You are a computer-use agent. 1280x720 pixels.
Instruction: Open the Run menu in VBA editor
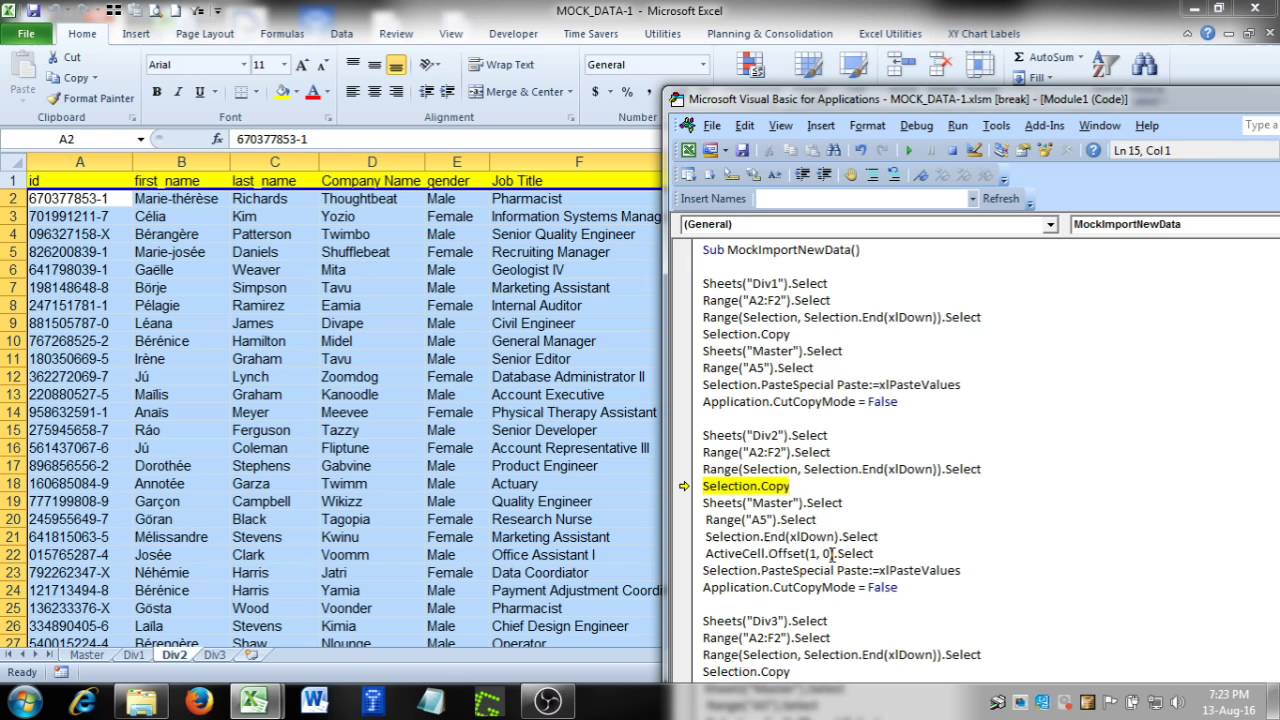click(957, 125)
